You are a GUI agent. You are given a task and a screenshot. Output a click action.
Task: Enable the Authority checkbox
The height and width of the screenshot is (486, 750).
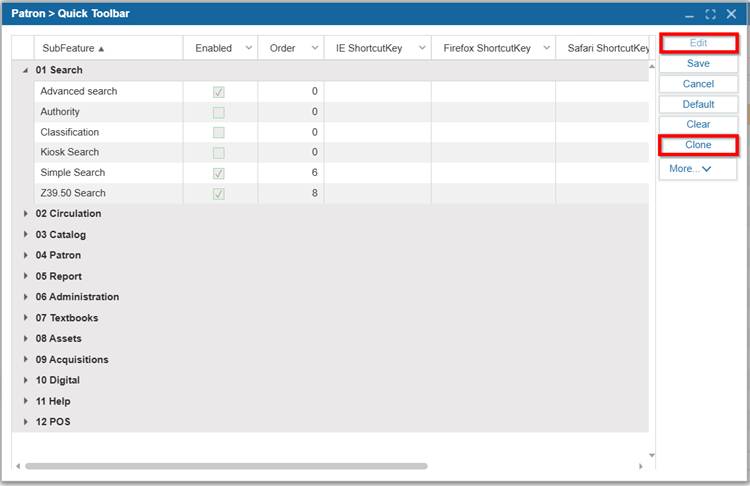219,112
